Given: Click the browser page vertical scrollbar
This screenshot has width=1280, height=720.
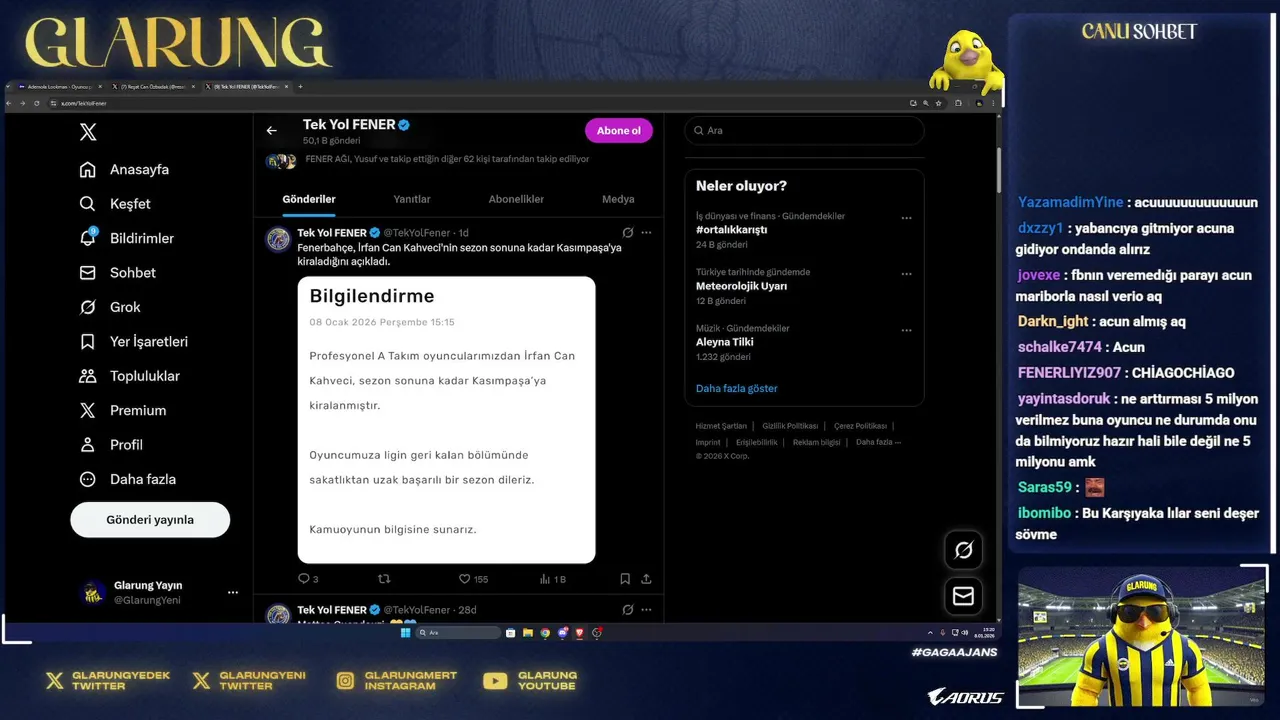Looking at the screenshot, I should [998, 170].
